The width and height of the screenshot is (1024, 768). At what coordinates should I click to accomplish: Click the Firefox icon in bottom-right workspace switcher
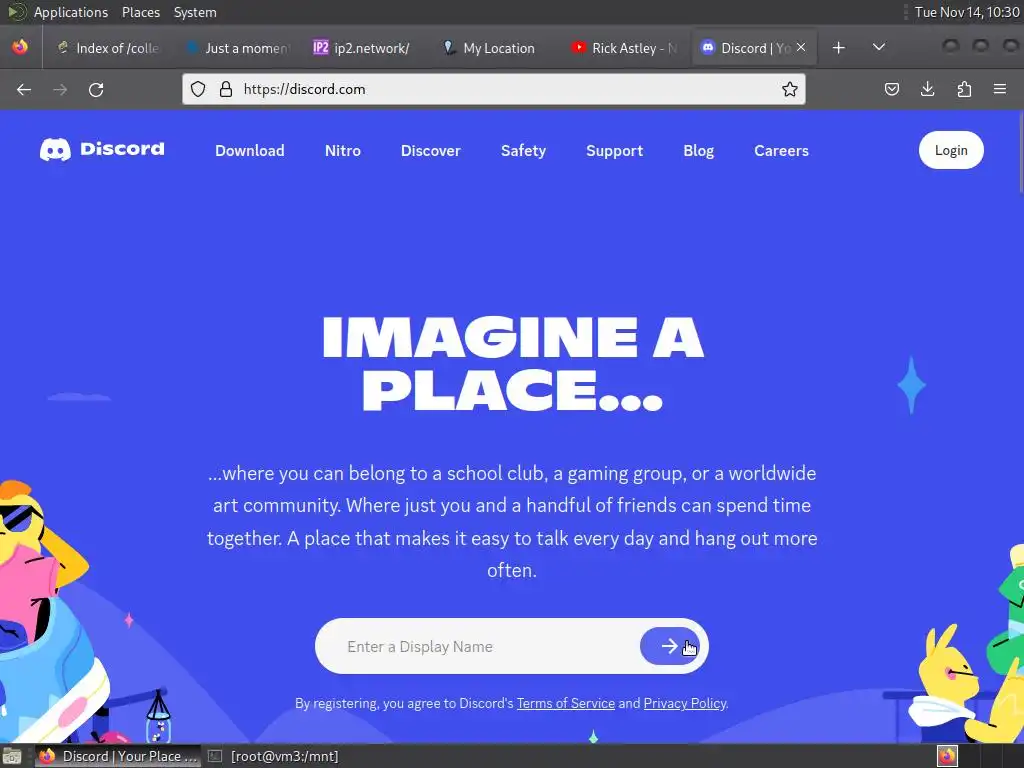tap(947, 756)
